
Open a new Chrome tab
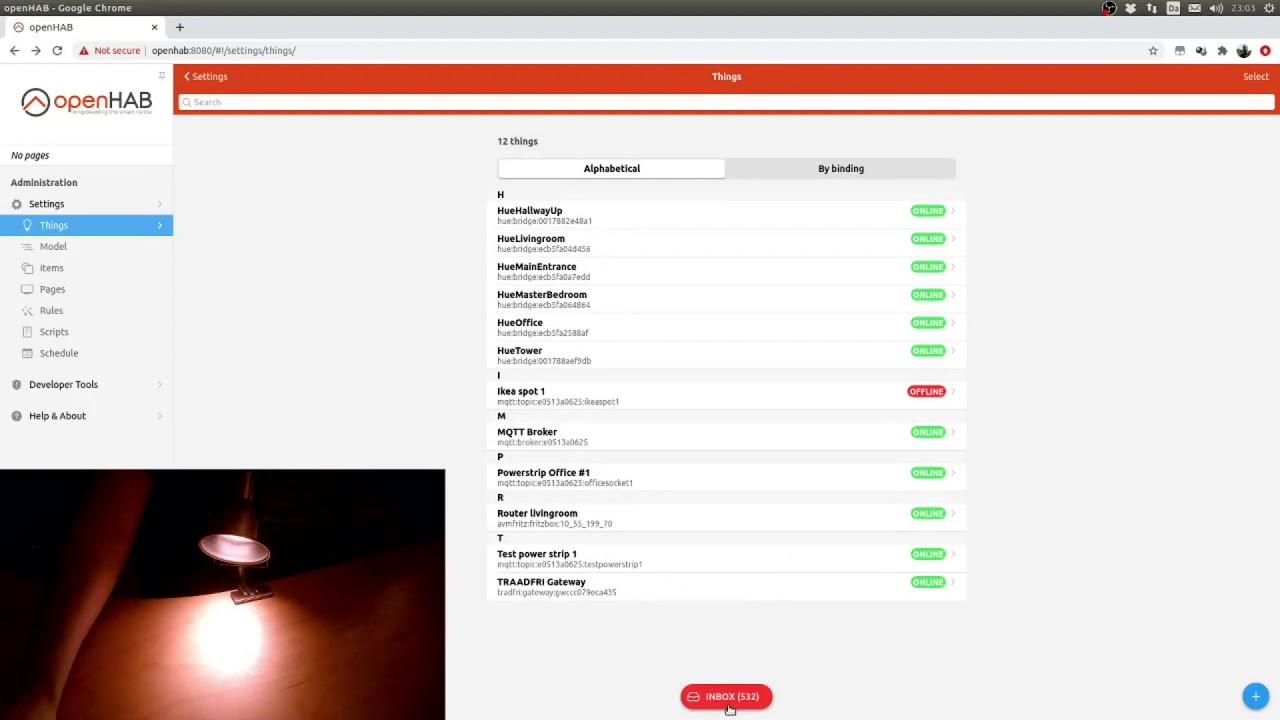pyautogui.click(x=180, y=27)
